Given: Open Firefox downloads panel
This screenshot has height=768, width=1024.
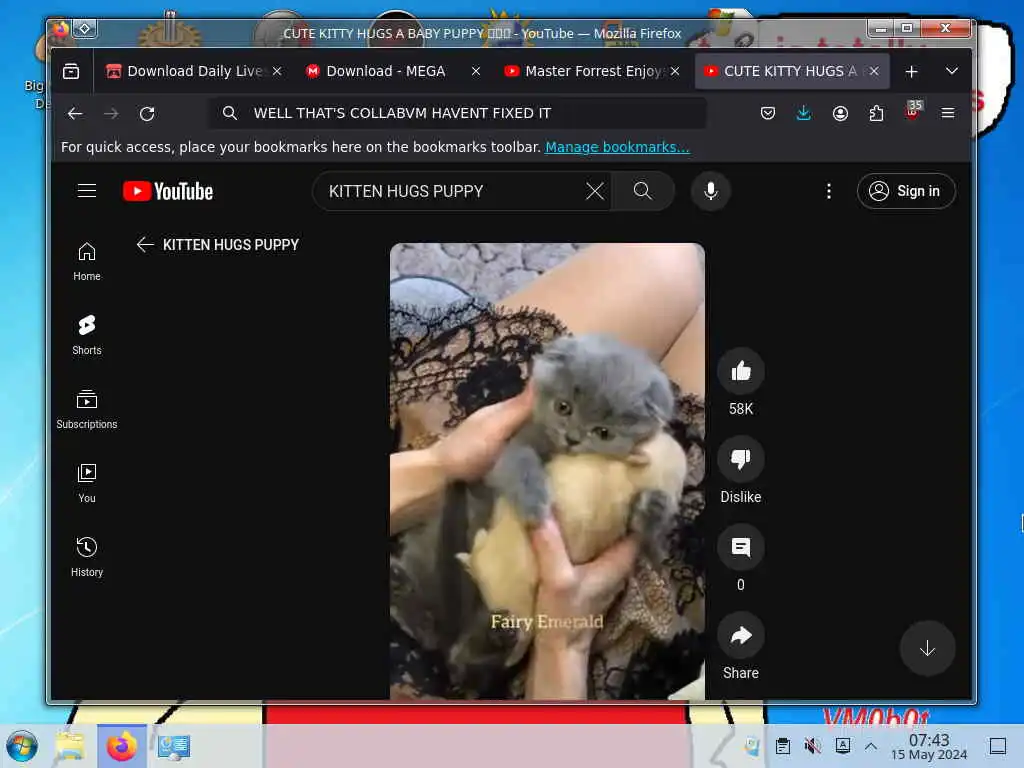Looking at the screenshot, I should (x=804, y=114).
